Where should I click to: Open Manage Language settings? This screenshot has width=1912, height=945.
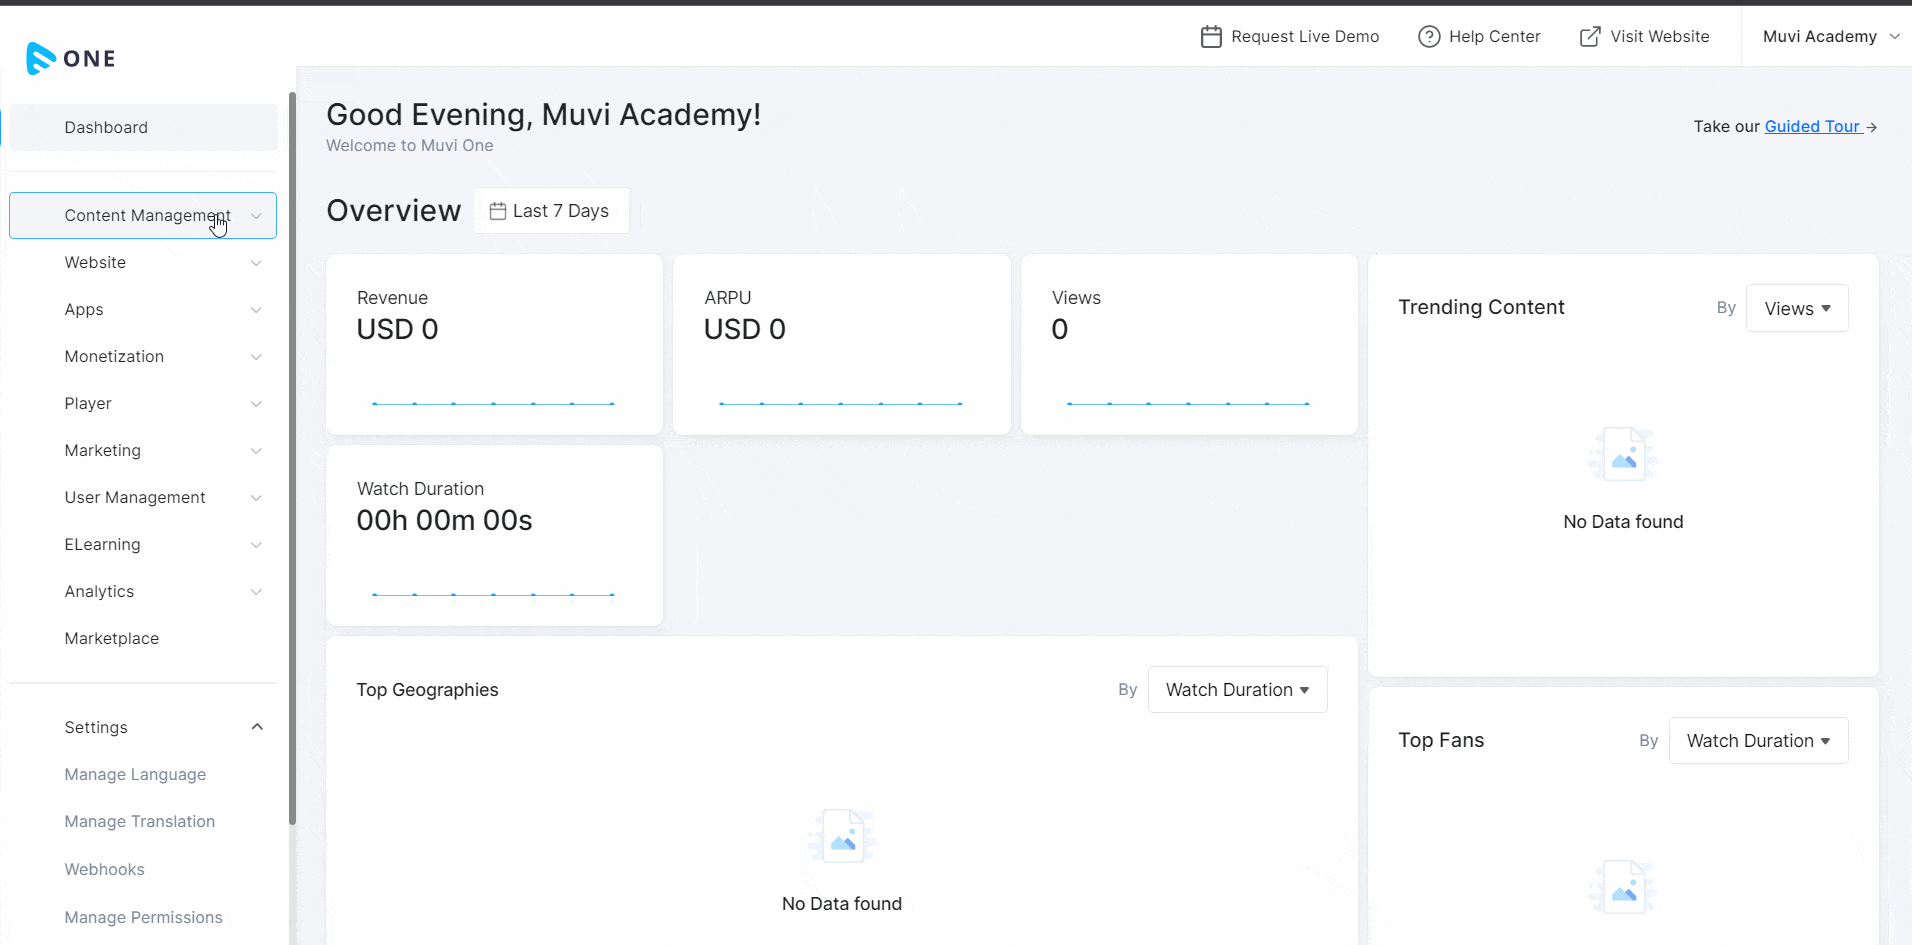point(135,775)
